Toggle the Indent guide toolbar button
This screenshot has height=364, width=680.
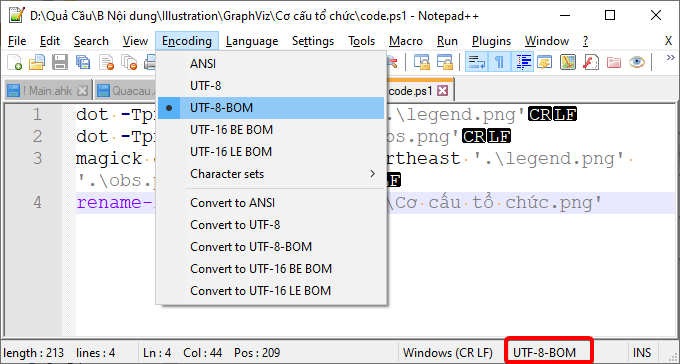(x=523, y=62)
